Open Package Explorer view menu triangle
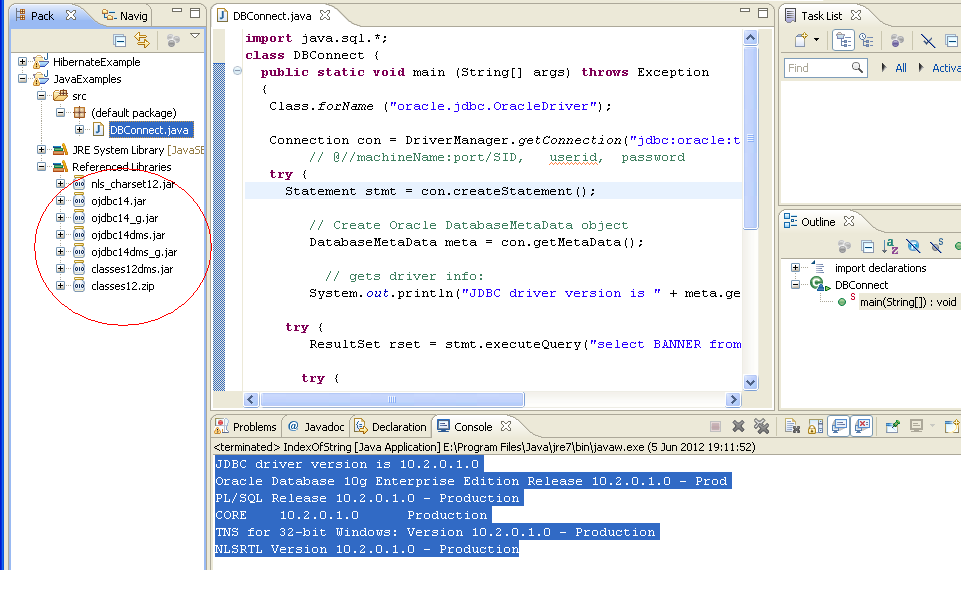 point(195,36)
